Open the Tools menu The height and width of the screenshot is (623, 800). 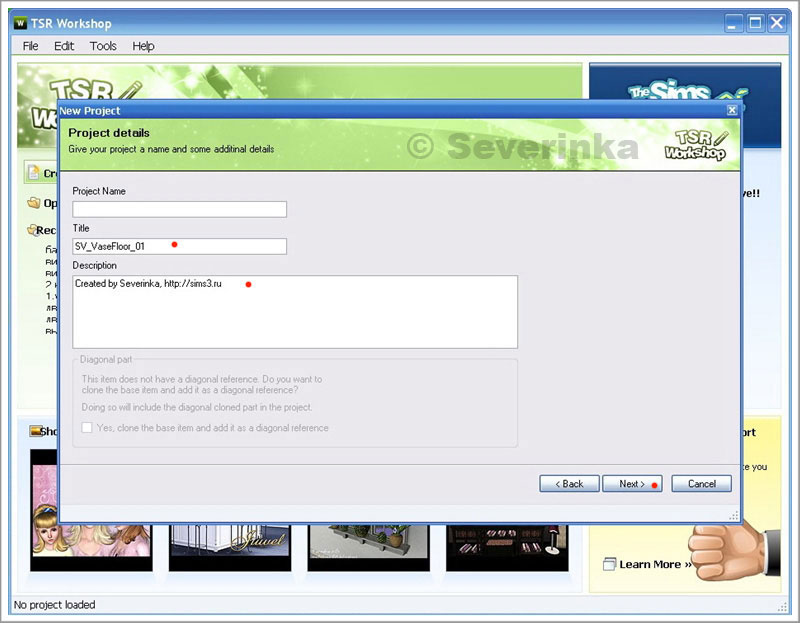pyautogui.click(x=103, y=46)
